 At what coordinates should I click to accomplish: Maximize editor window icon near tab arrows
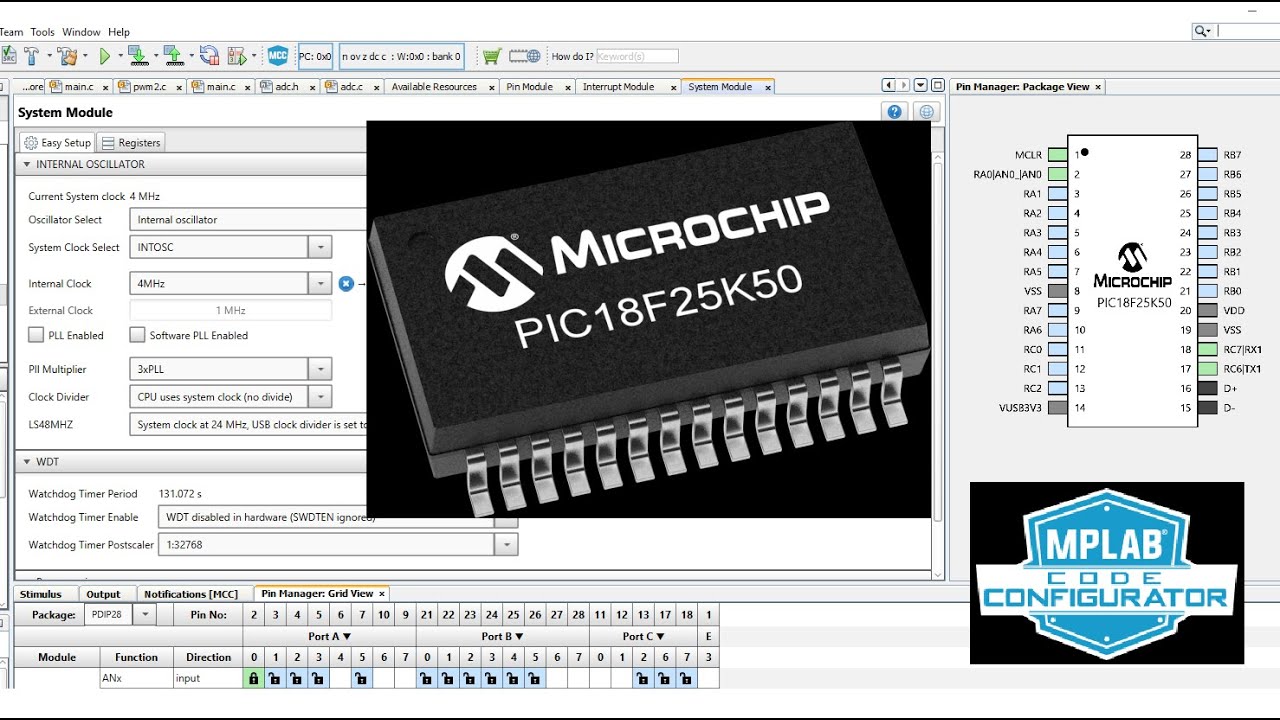coord(937,86)
